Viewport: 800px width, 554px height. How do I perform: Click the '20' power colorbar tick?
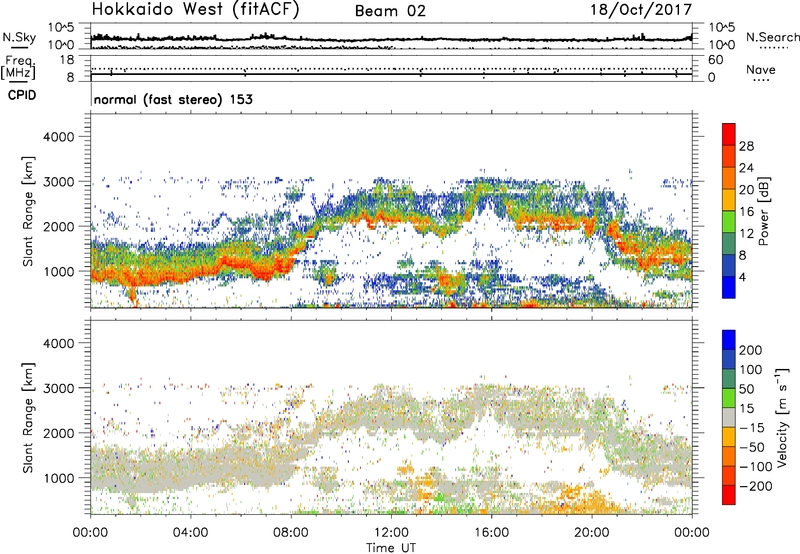coord(746,190)
